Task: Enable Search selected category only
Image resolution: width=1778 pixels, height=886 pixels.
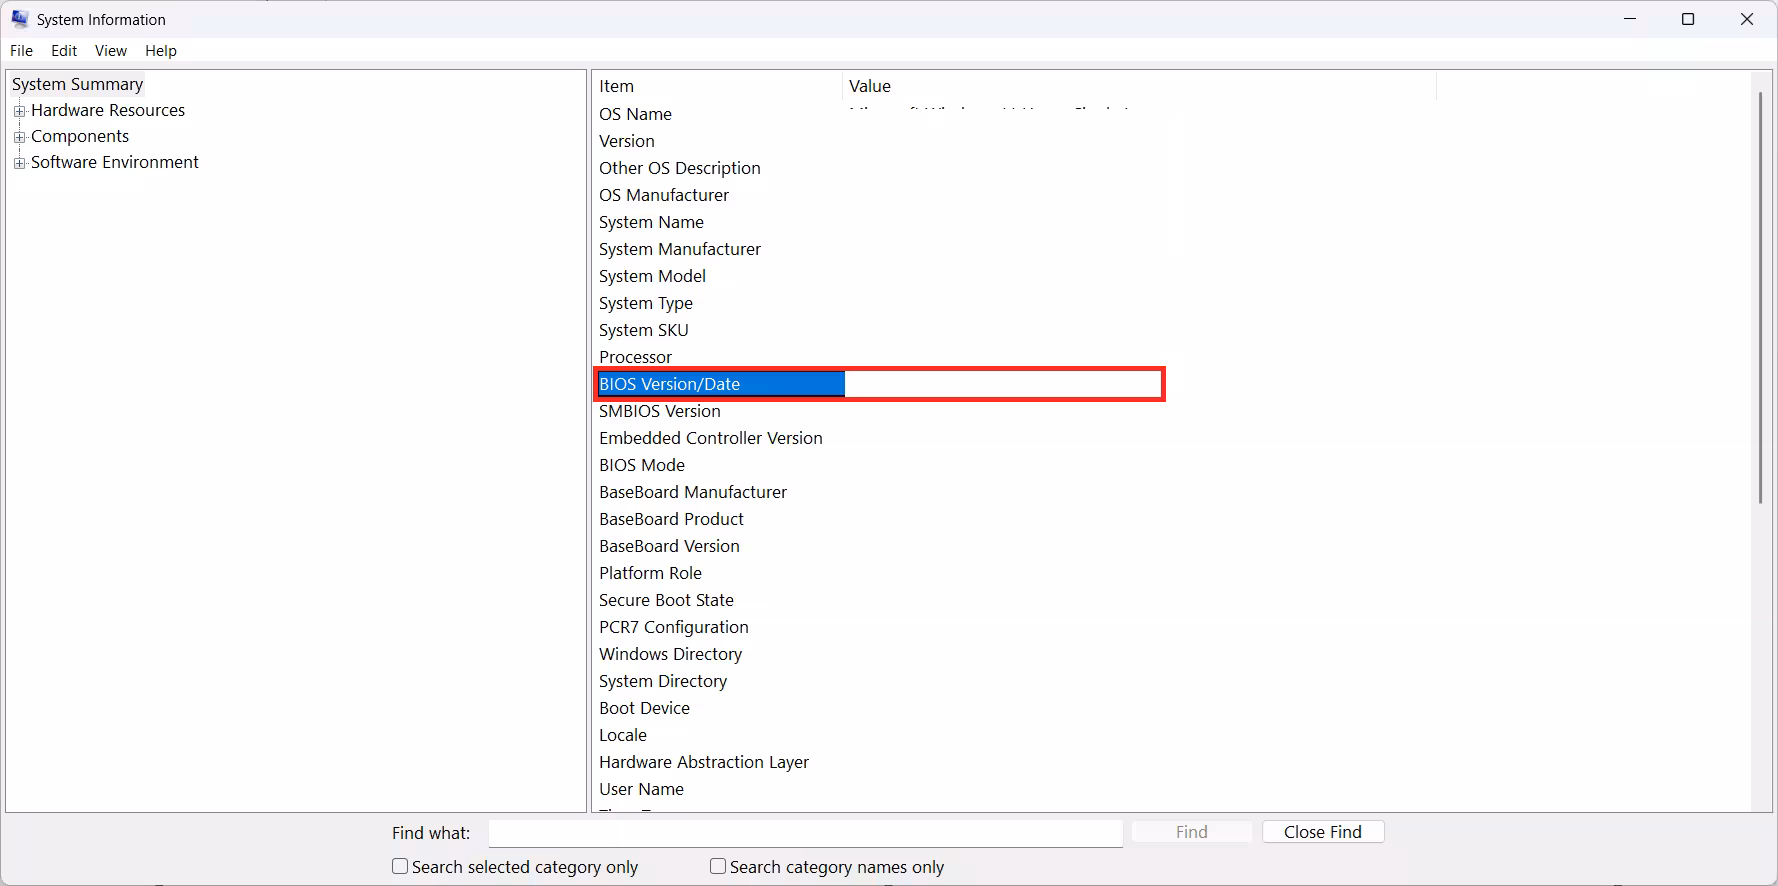Action: pyautogui.click(x=400, y=867)
